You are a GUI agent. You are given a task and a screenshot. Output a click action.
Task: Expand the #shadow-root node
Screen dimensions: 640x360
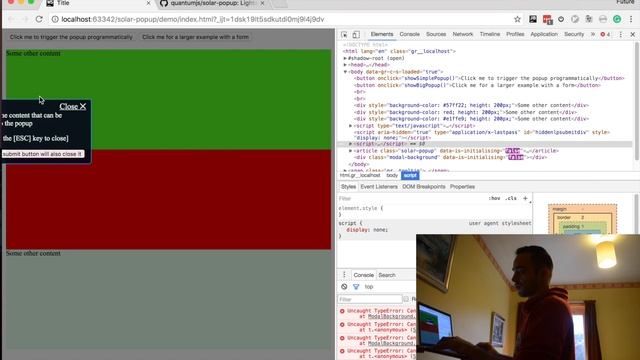pos(345,58)
